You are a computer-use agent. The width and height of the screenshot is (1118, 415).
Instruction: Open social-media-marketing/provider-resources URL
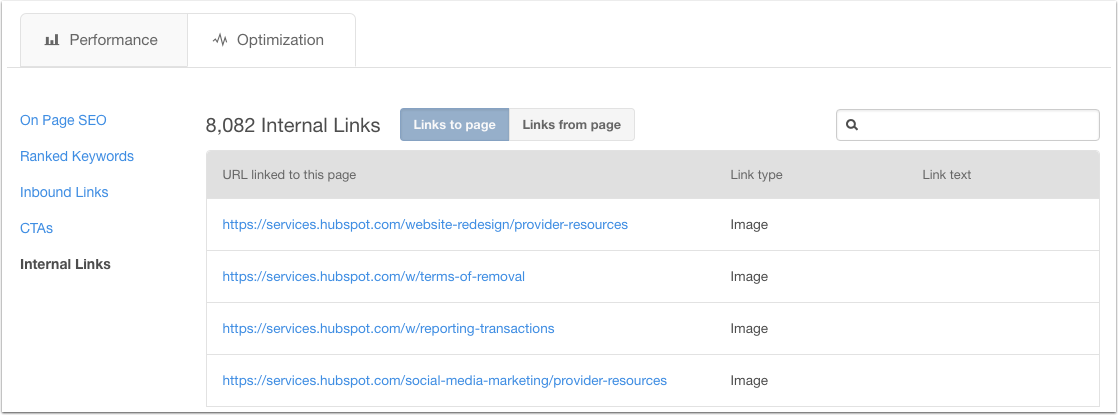[445, 381]
